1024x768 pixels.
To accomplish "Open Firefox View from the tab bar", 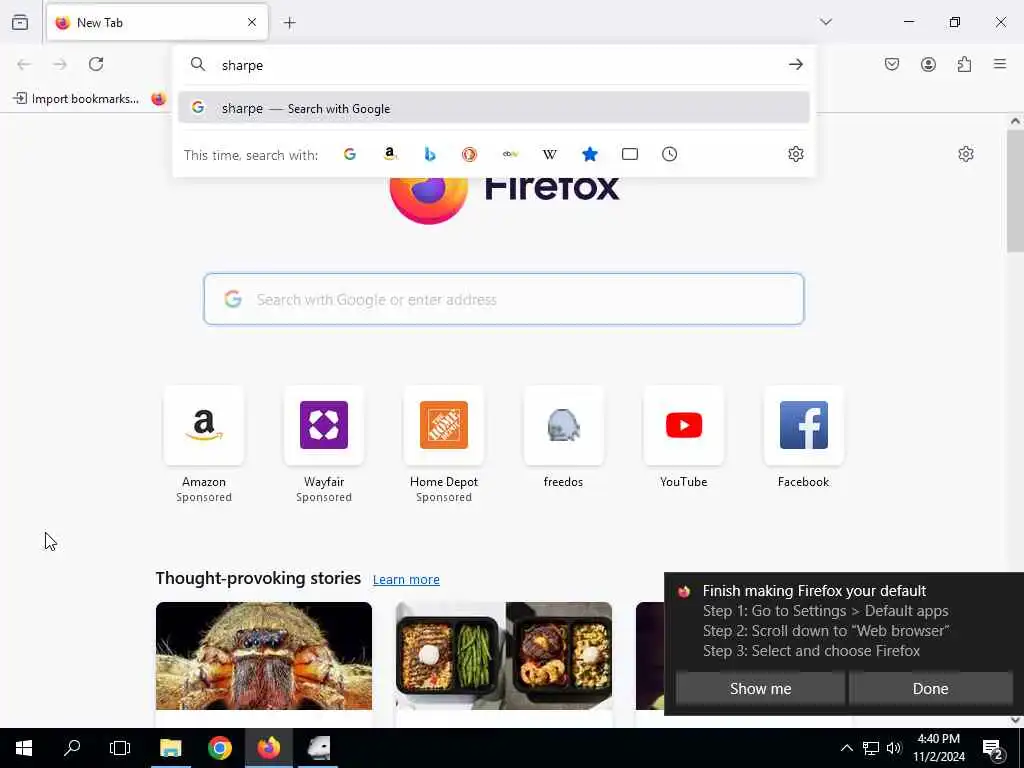I will tap(20, 23).
